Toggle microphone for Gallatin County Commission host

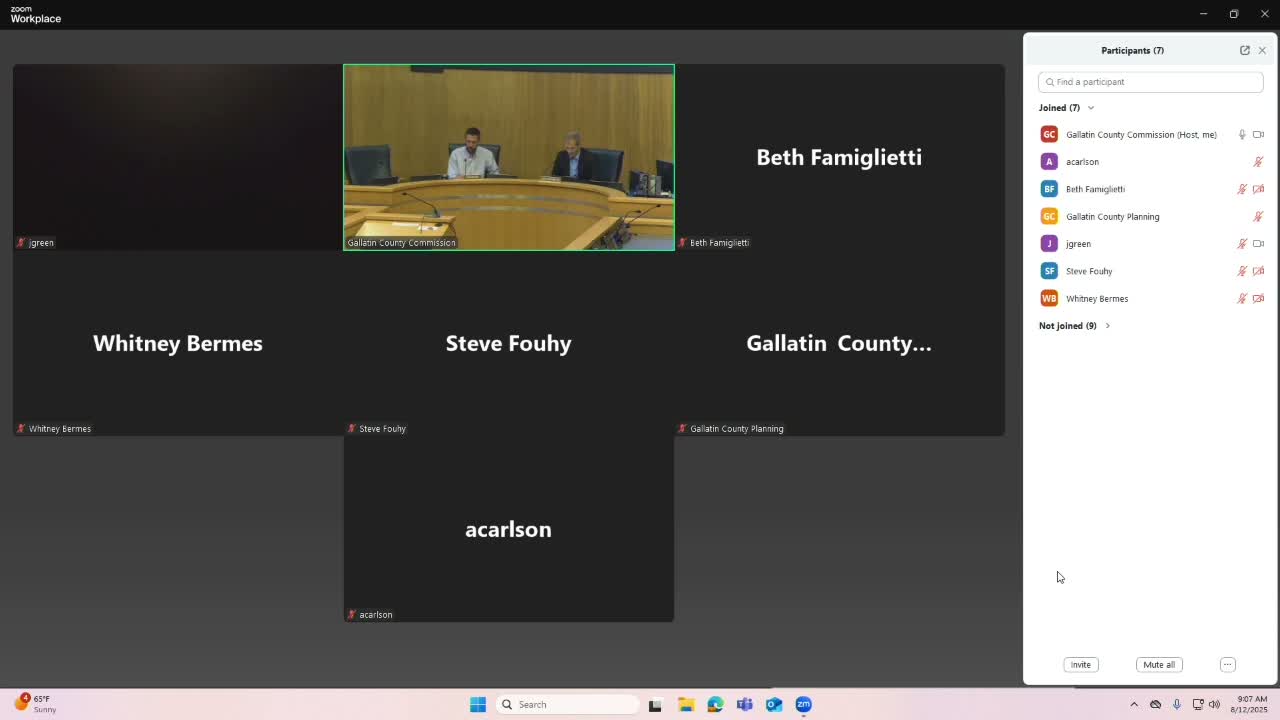coord(1242,134)
